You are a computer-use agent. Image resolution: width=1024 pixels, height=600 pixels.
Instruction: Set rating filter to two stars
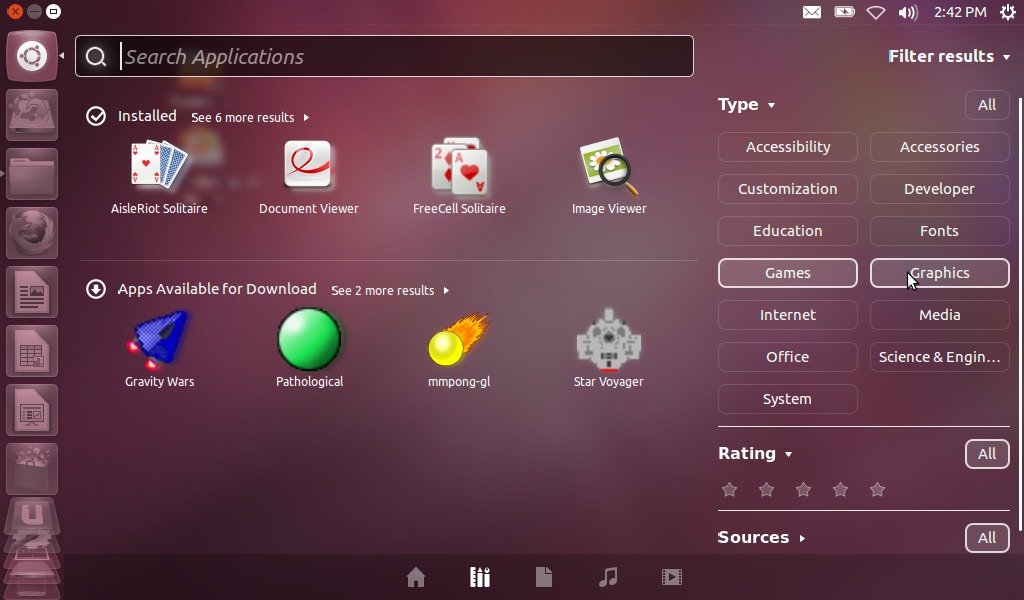point(766,489)
